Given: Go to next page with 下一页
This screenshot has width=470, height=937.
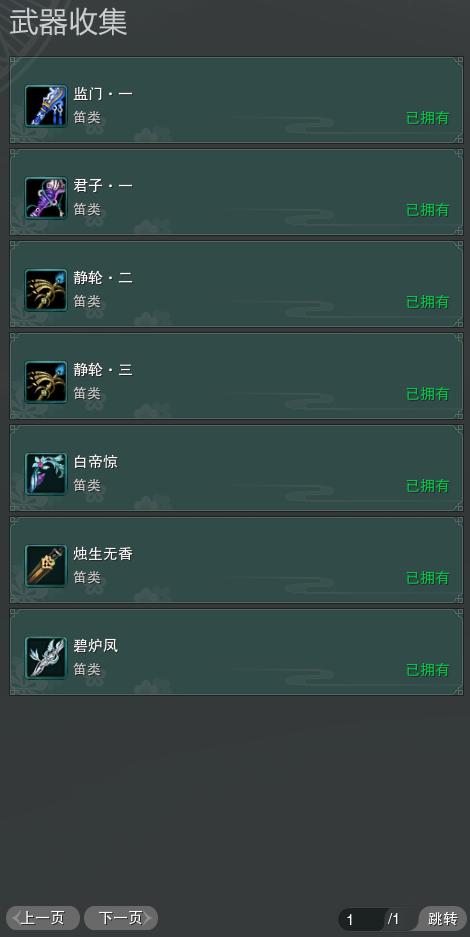Looking at the screenshot, I should pyautogui.click(x=121, y=918).
